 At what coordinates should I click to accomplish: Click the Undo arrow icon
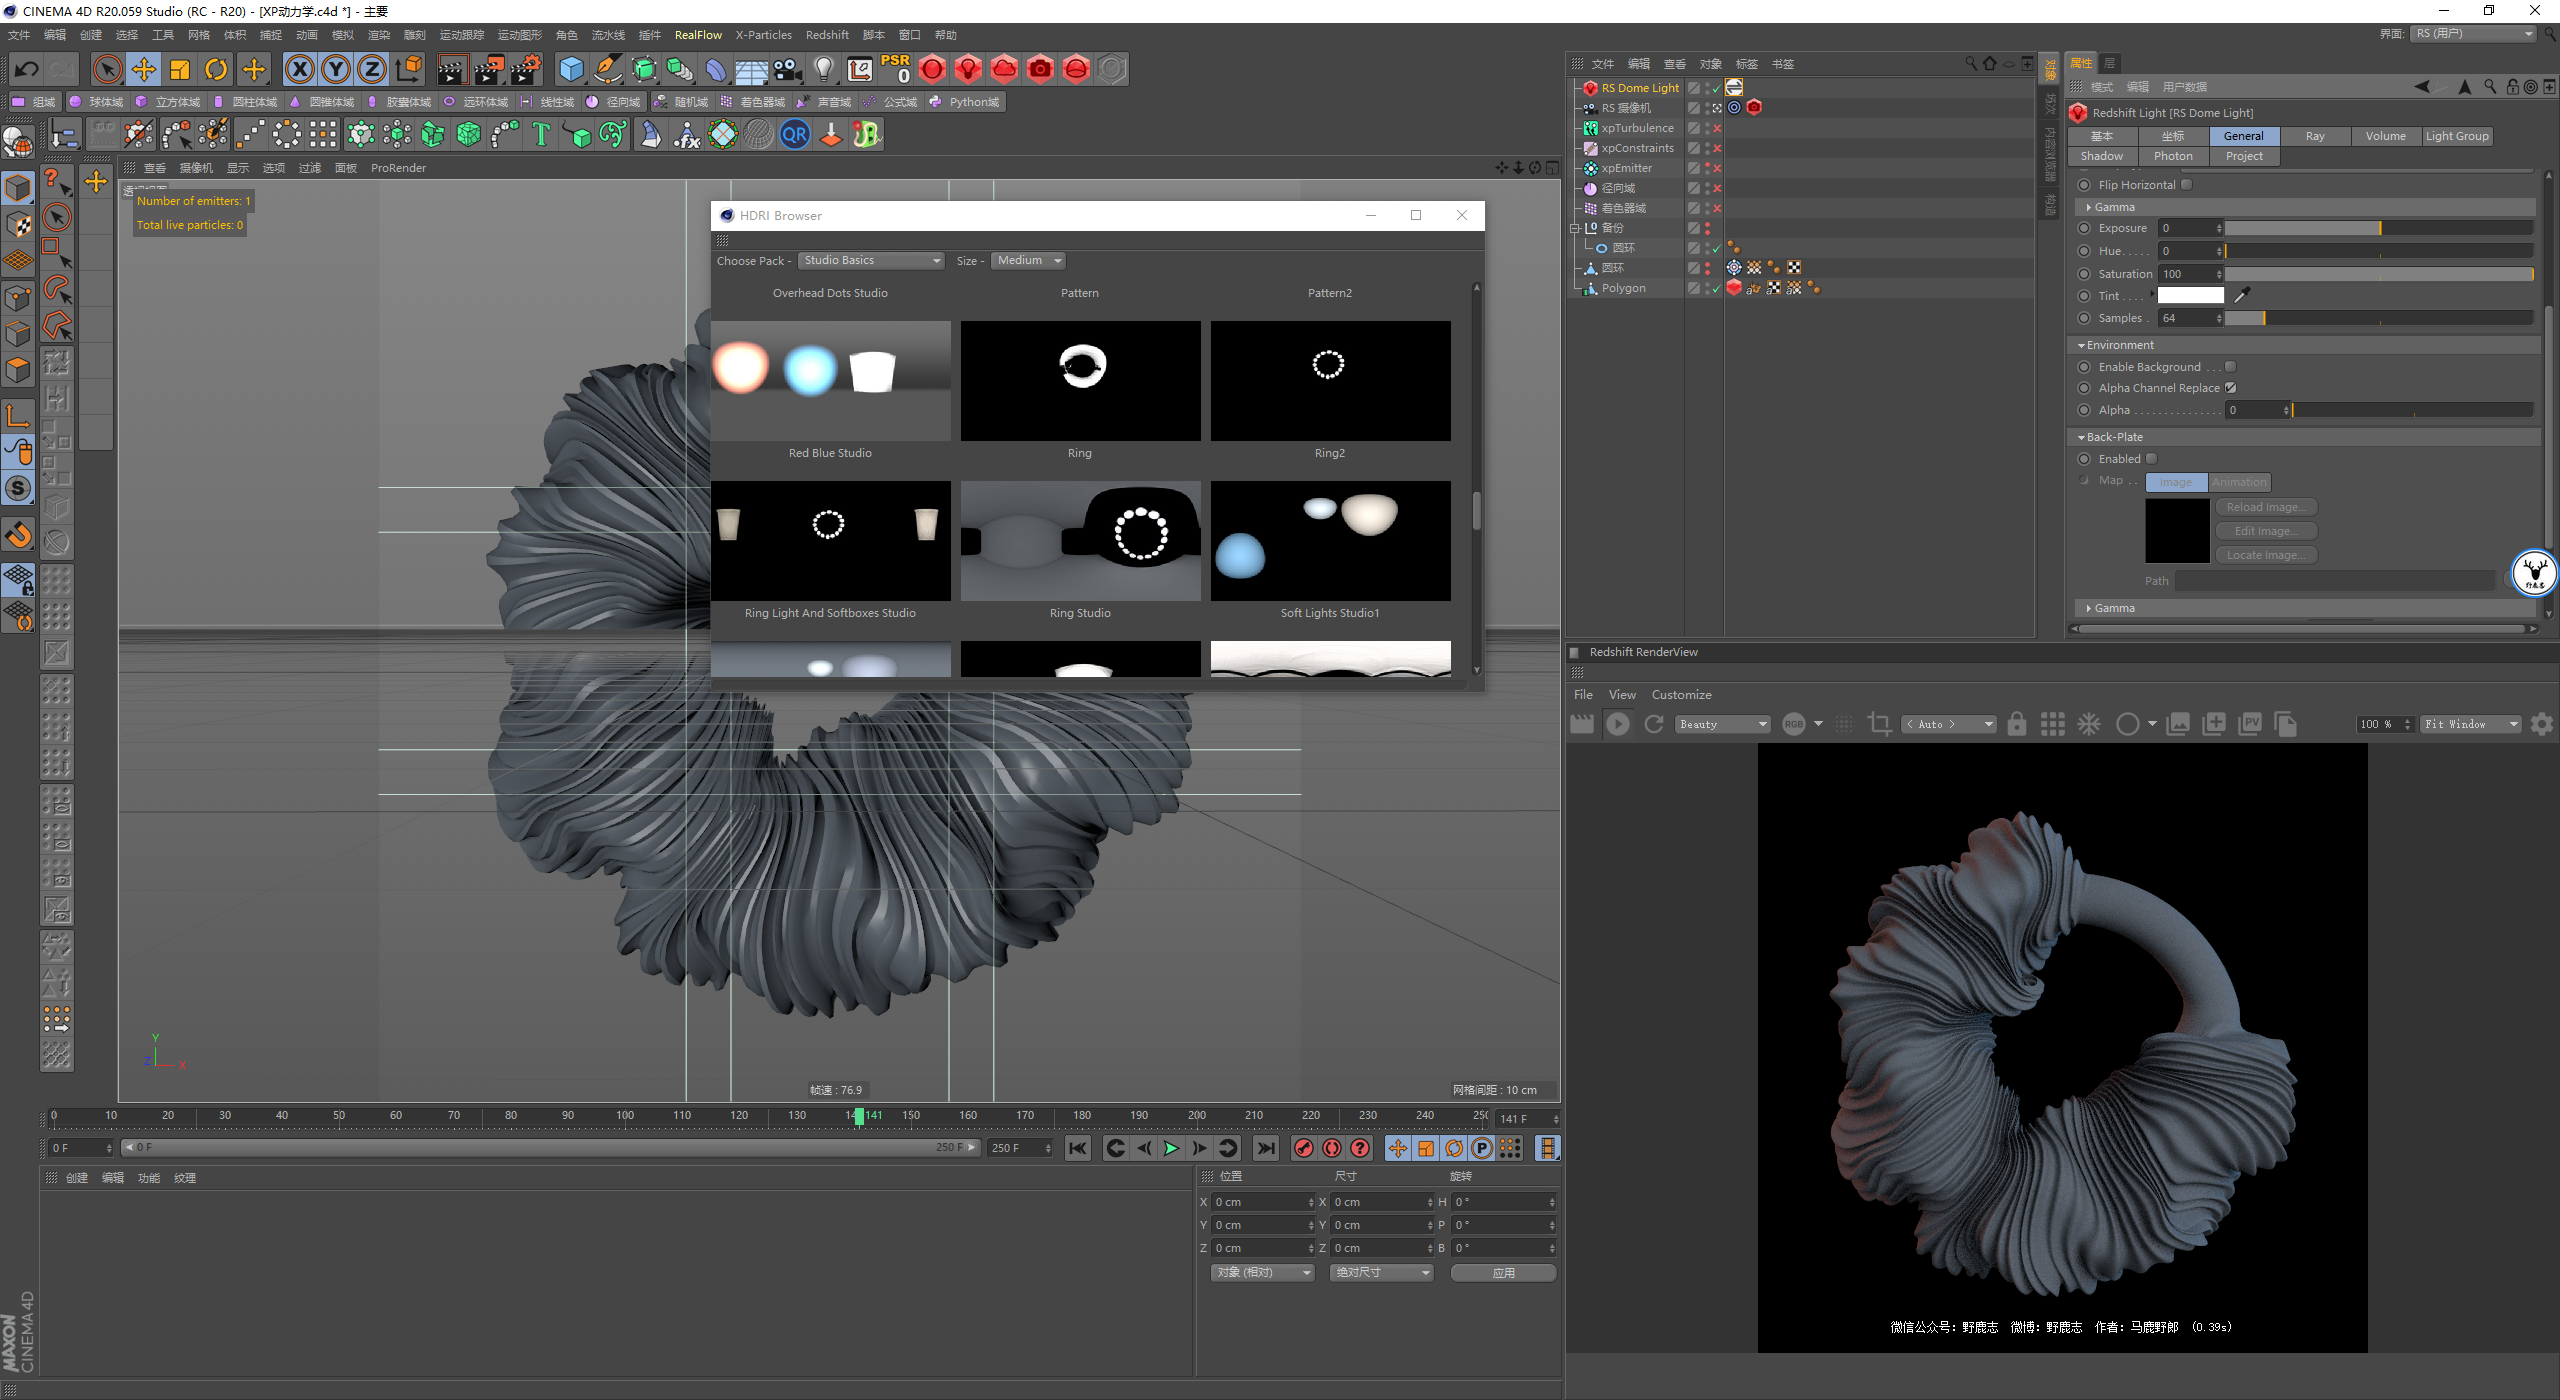tap(27, 69)
